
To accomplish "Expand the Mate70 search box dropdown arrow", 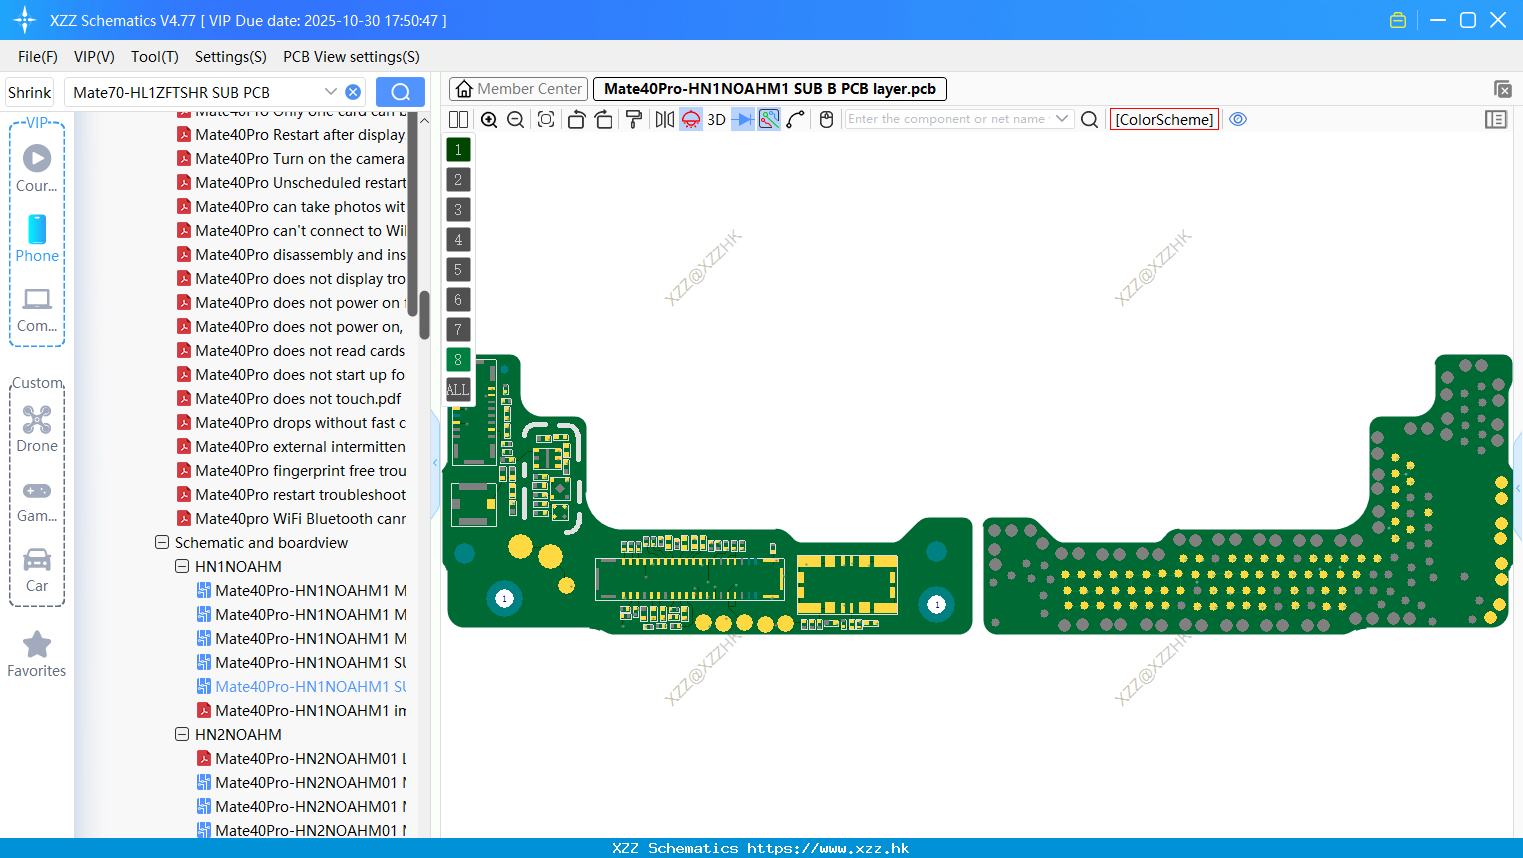I will [331, 92].
